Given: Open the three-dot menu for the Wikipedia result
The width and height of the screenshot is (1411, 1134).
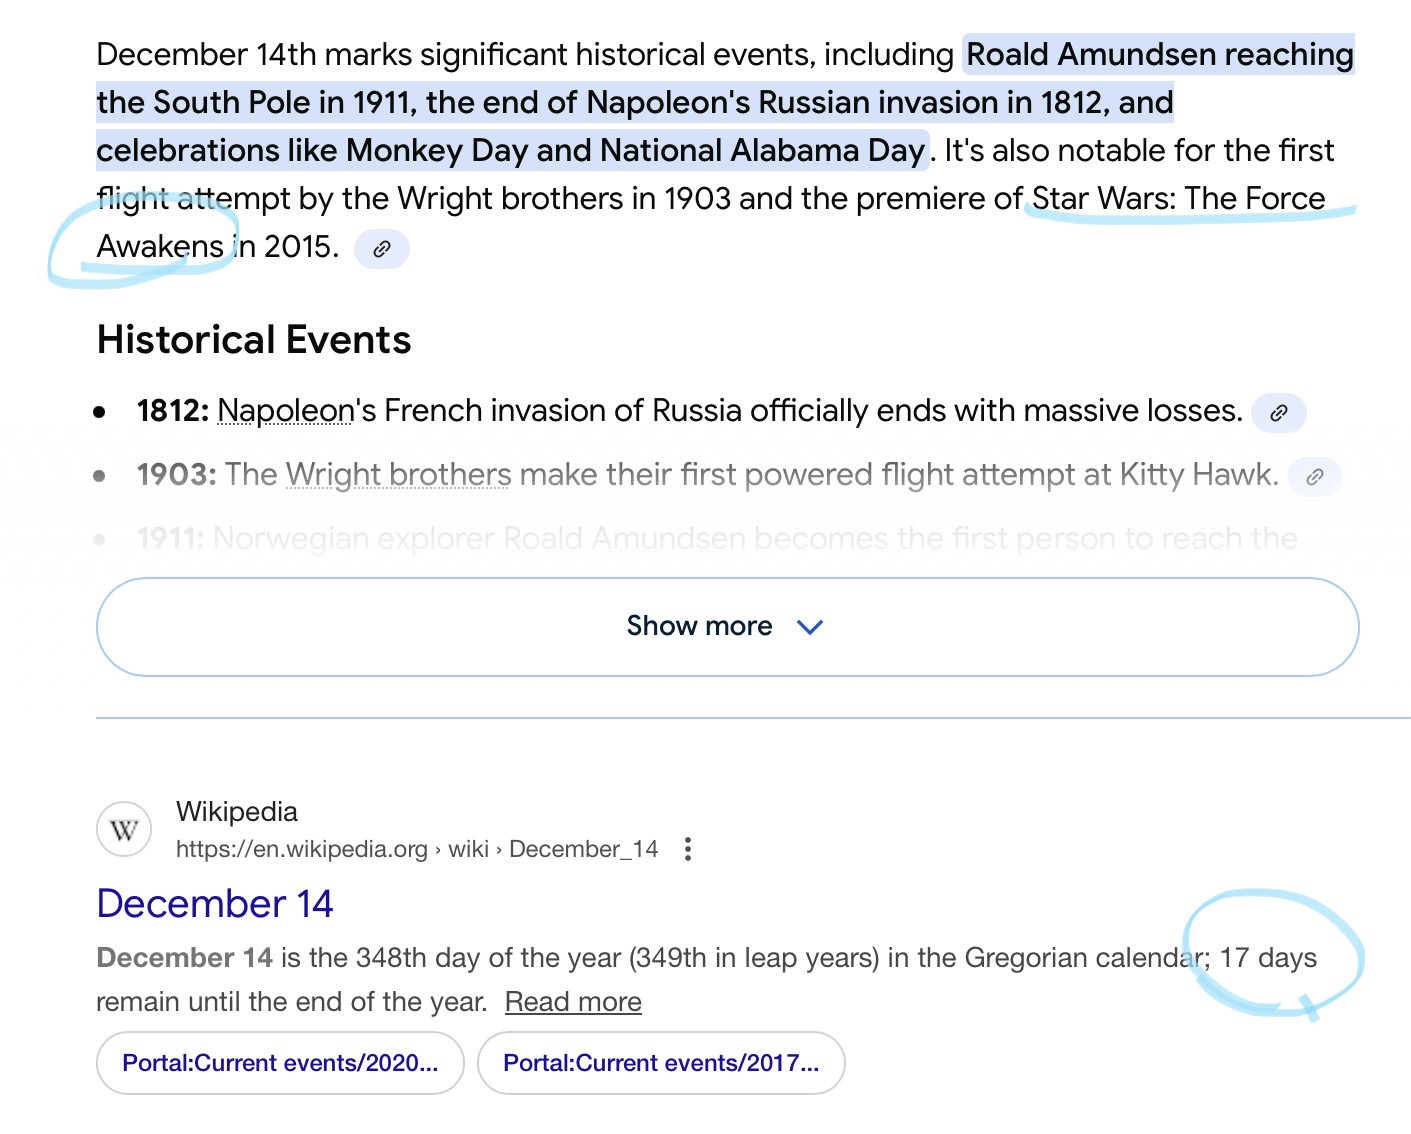Looking at the screenshot, I should pyautogui.click(x=687, y=850).
